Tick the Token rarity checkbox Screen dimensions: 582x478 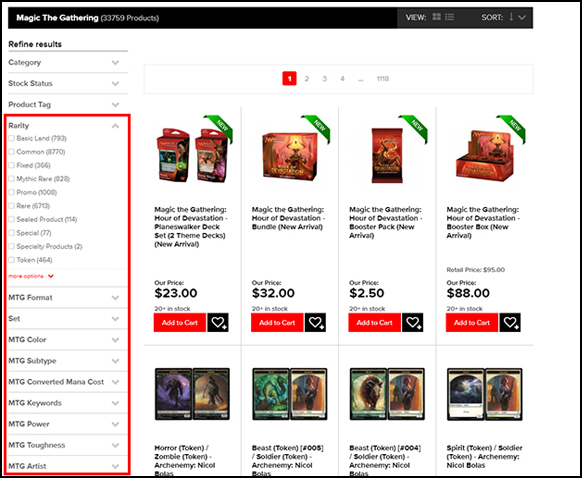point(12,260)
